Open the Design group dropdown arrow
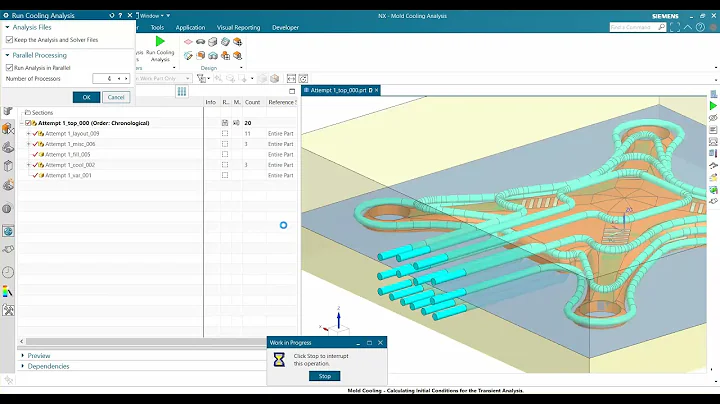Screen dimensions: 720x404 (242, 68)
